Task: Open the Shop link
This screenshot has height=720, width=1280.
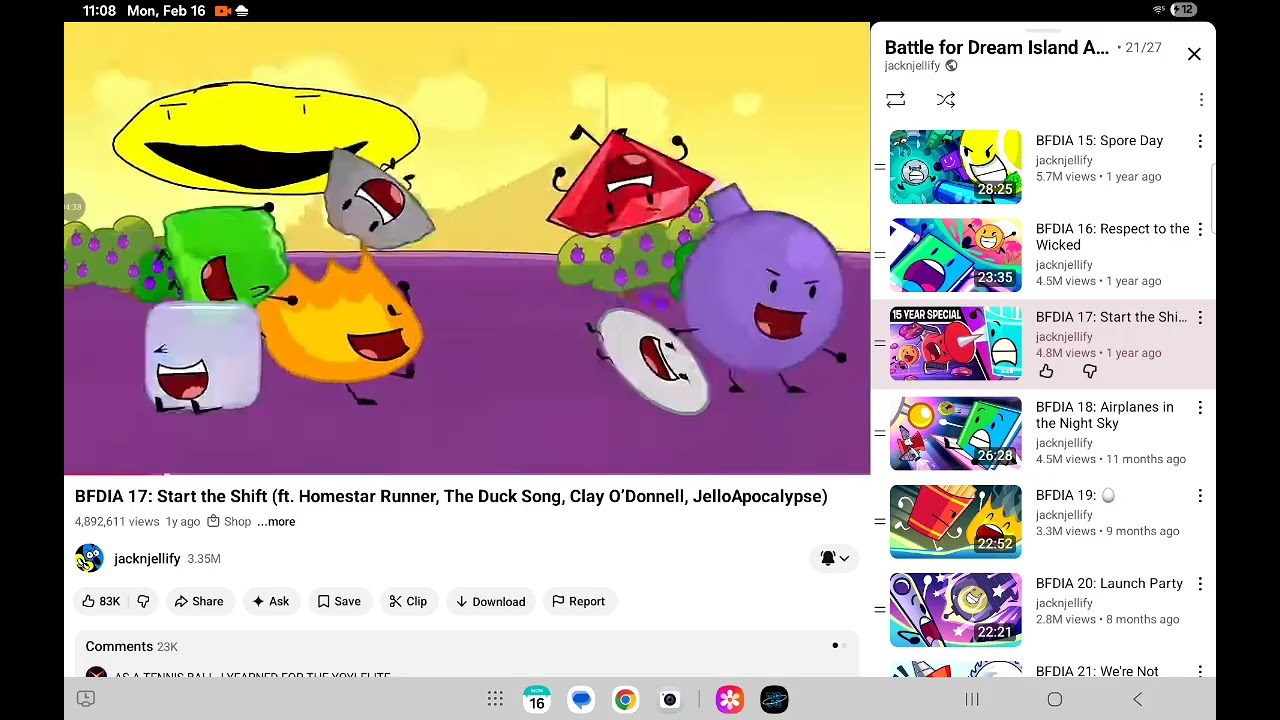Action: [229, 521]
